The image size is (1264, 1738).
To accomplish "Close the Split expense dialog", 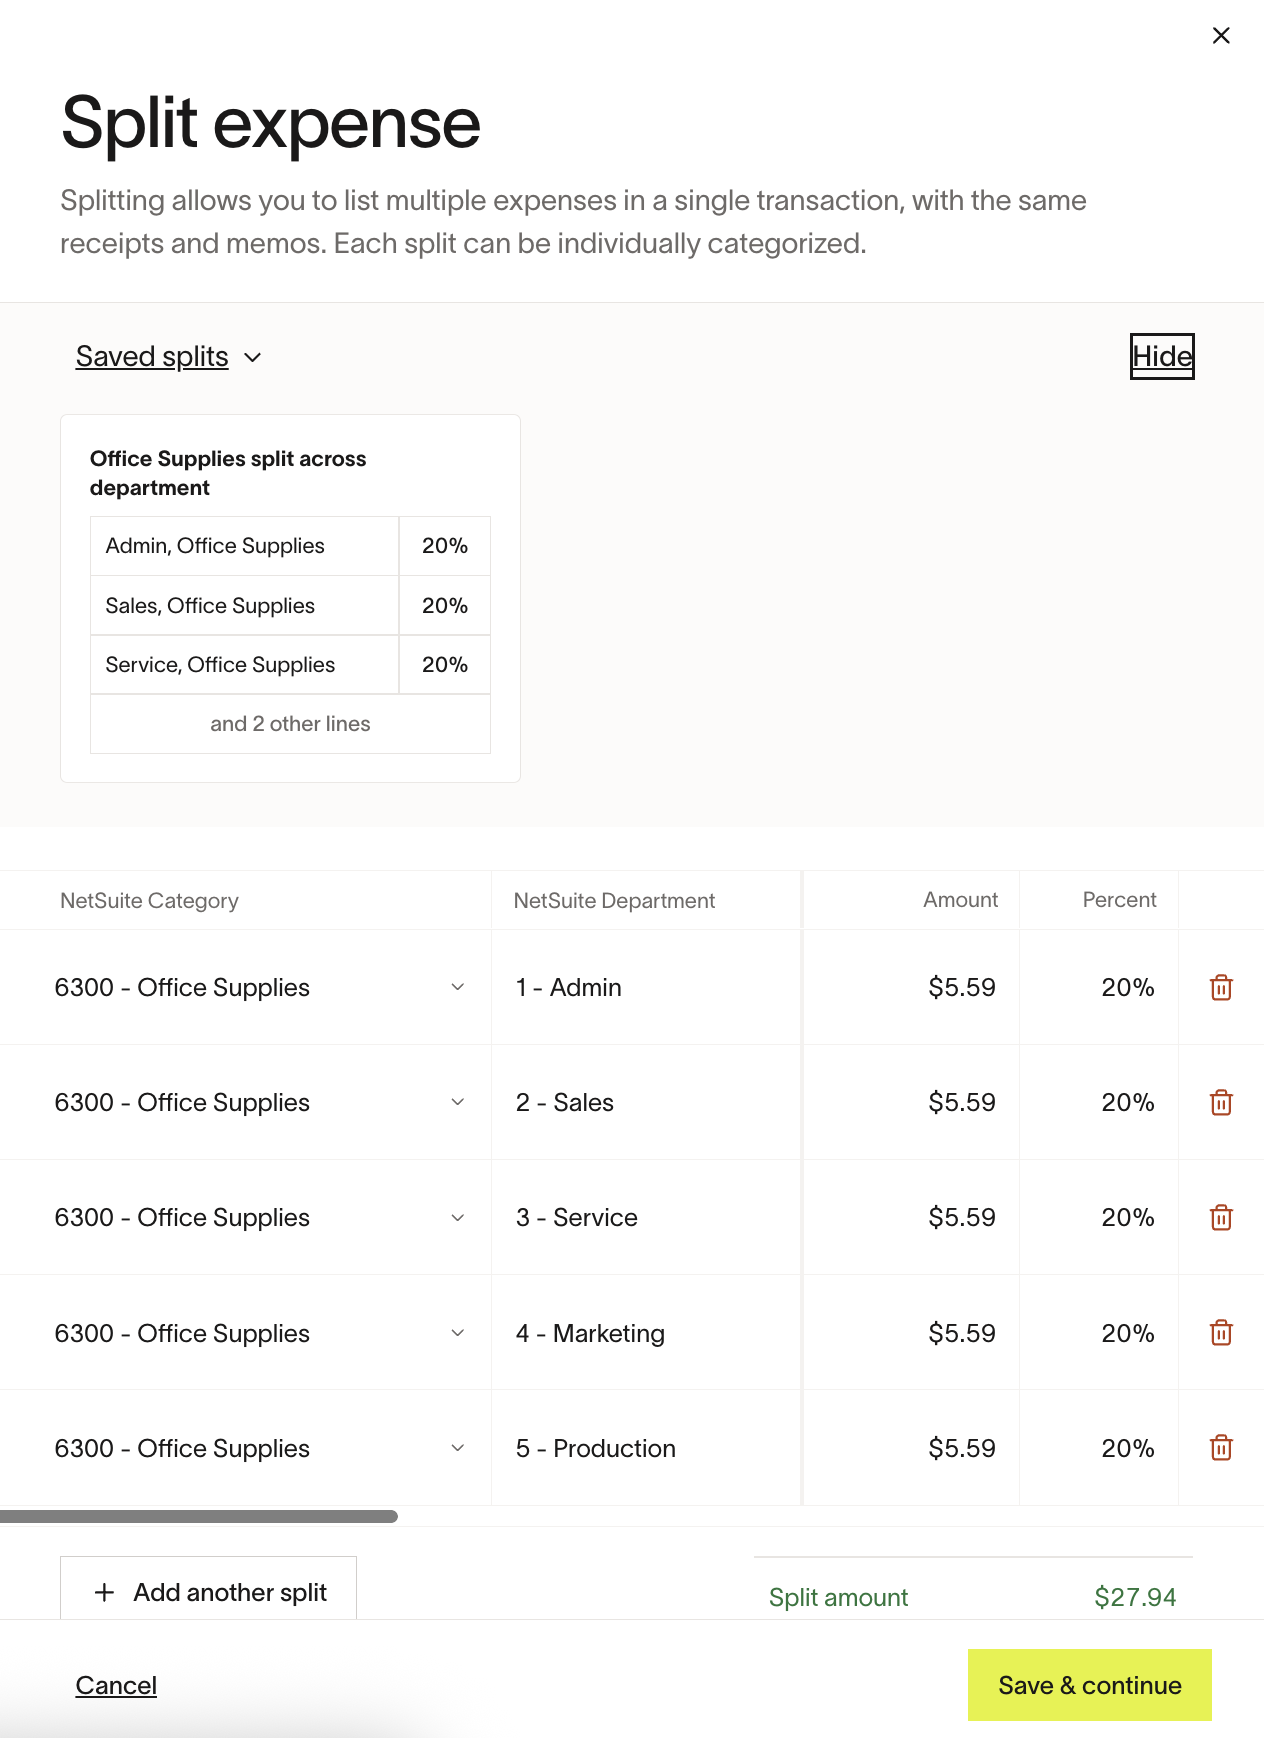I will (x=1221, y=36).
